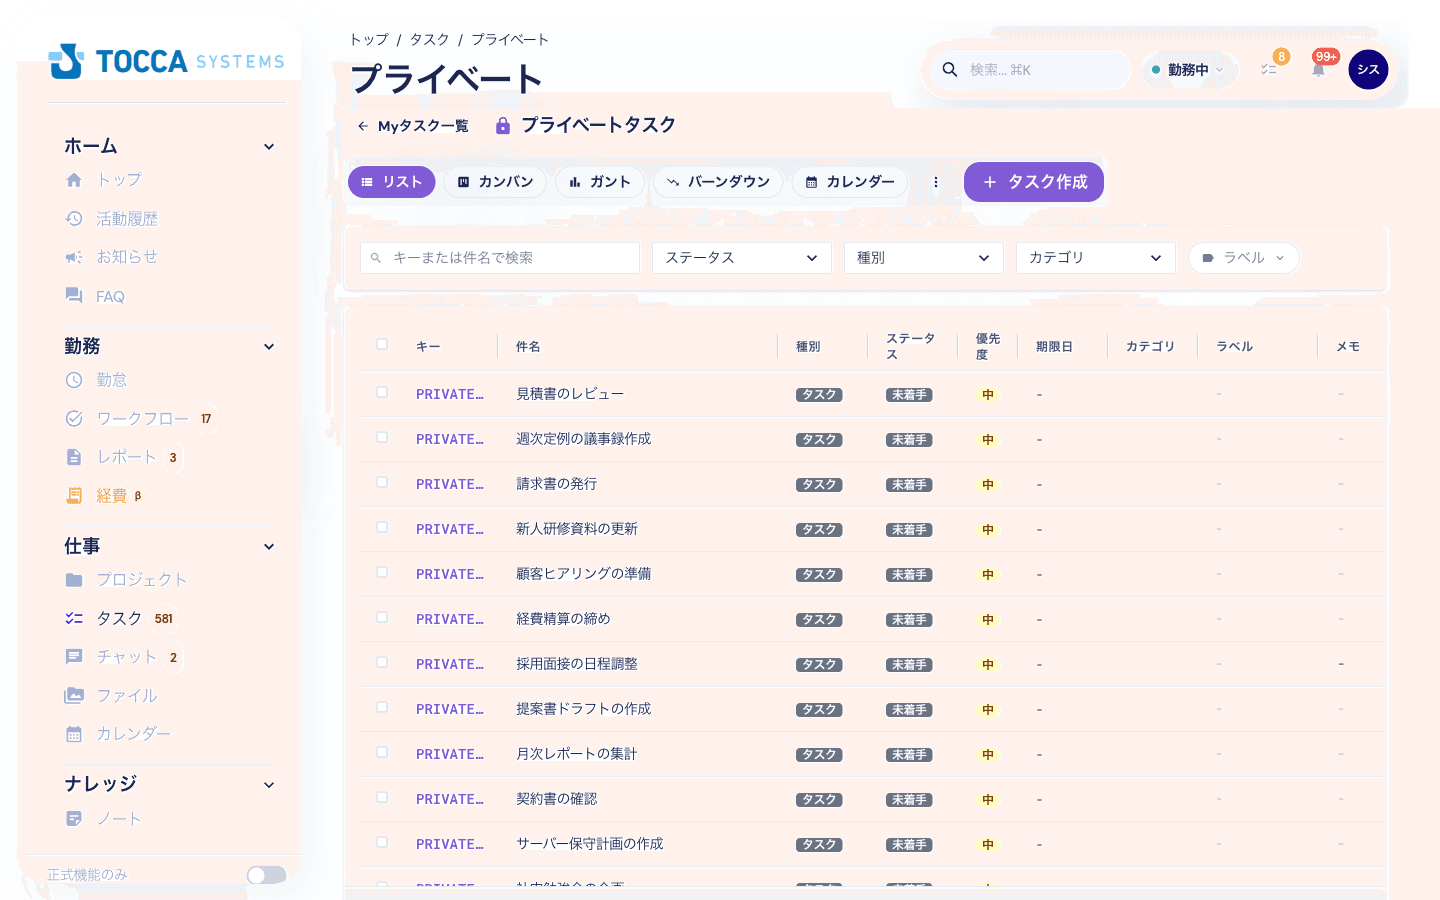Open 活動履歴 in the sidebar

pos(112,219)
